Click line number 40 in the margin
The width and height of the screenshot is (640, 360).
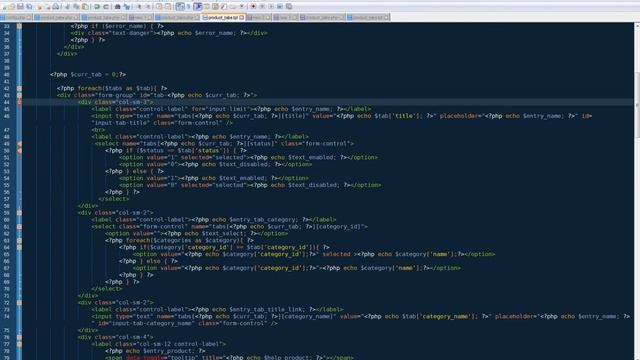tap(7, 74)
